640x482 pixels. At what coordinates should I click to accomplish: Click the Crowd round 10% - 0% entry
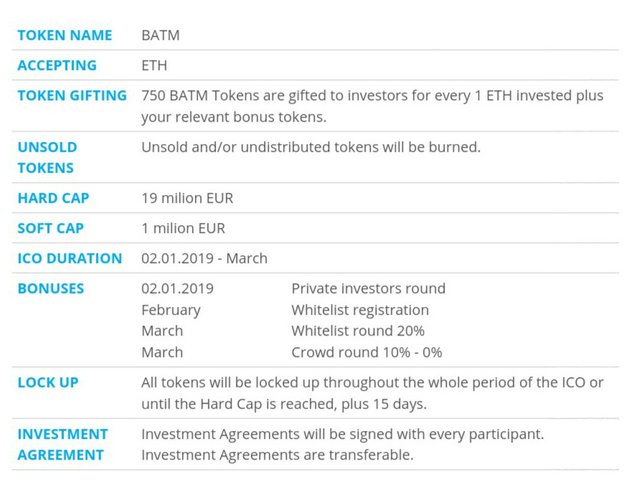367,352
